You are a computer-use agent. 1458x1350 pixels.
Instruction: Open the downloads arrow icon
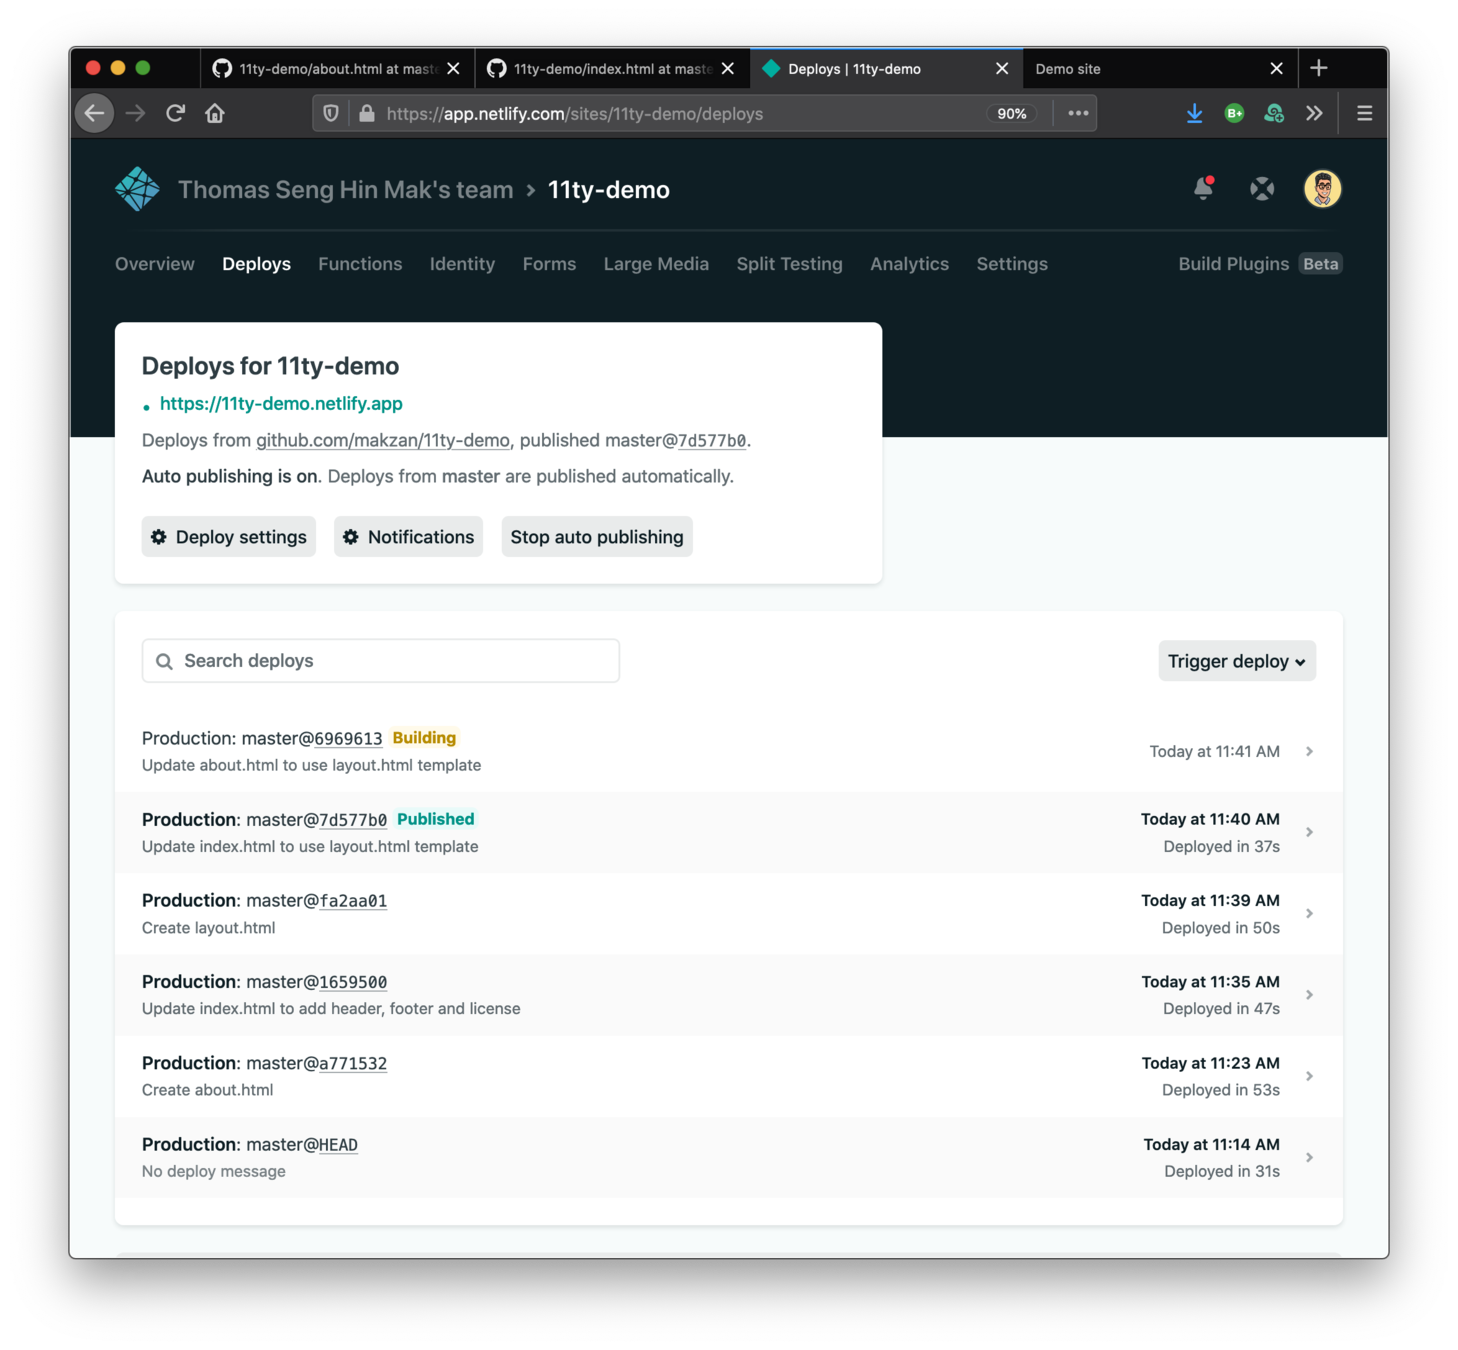[1194, 113]
